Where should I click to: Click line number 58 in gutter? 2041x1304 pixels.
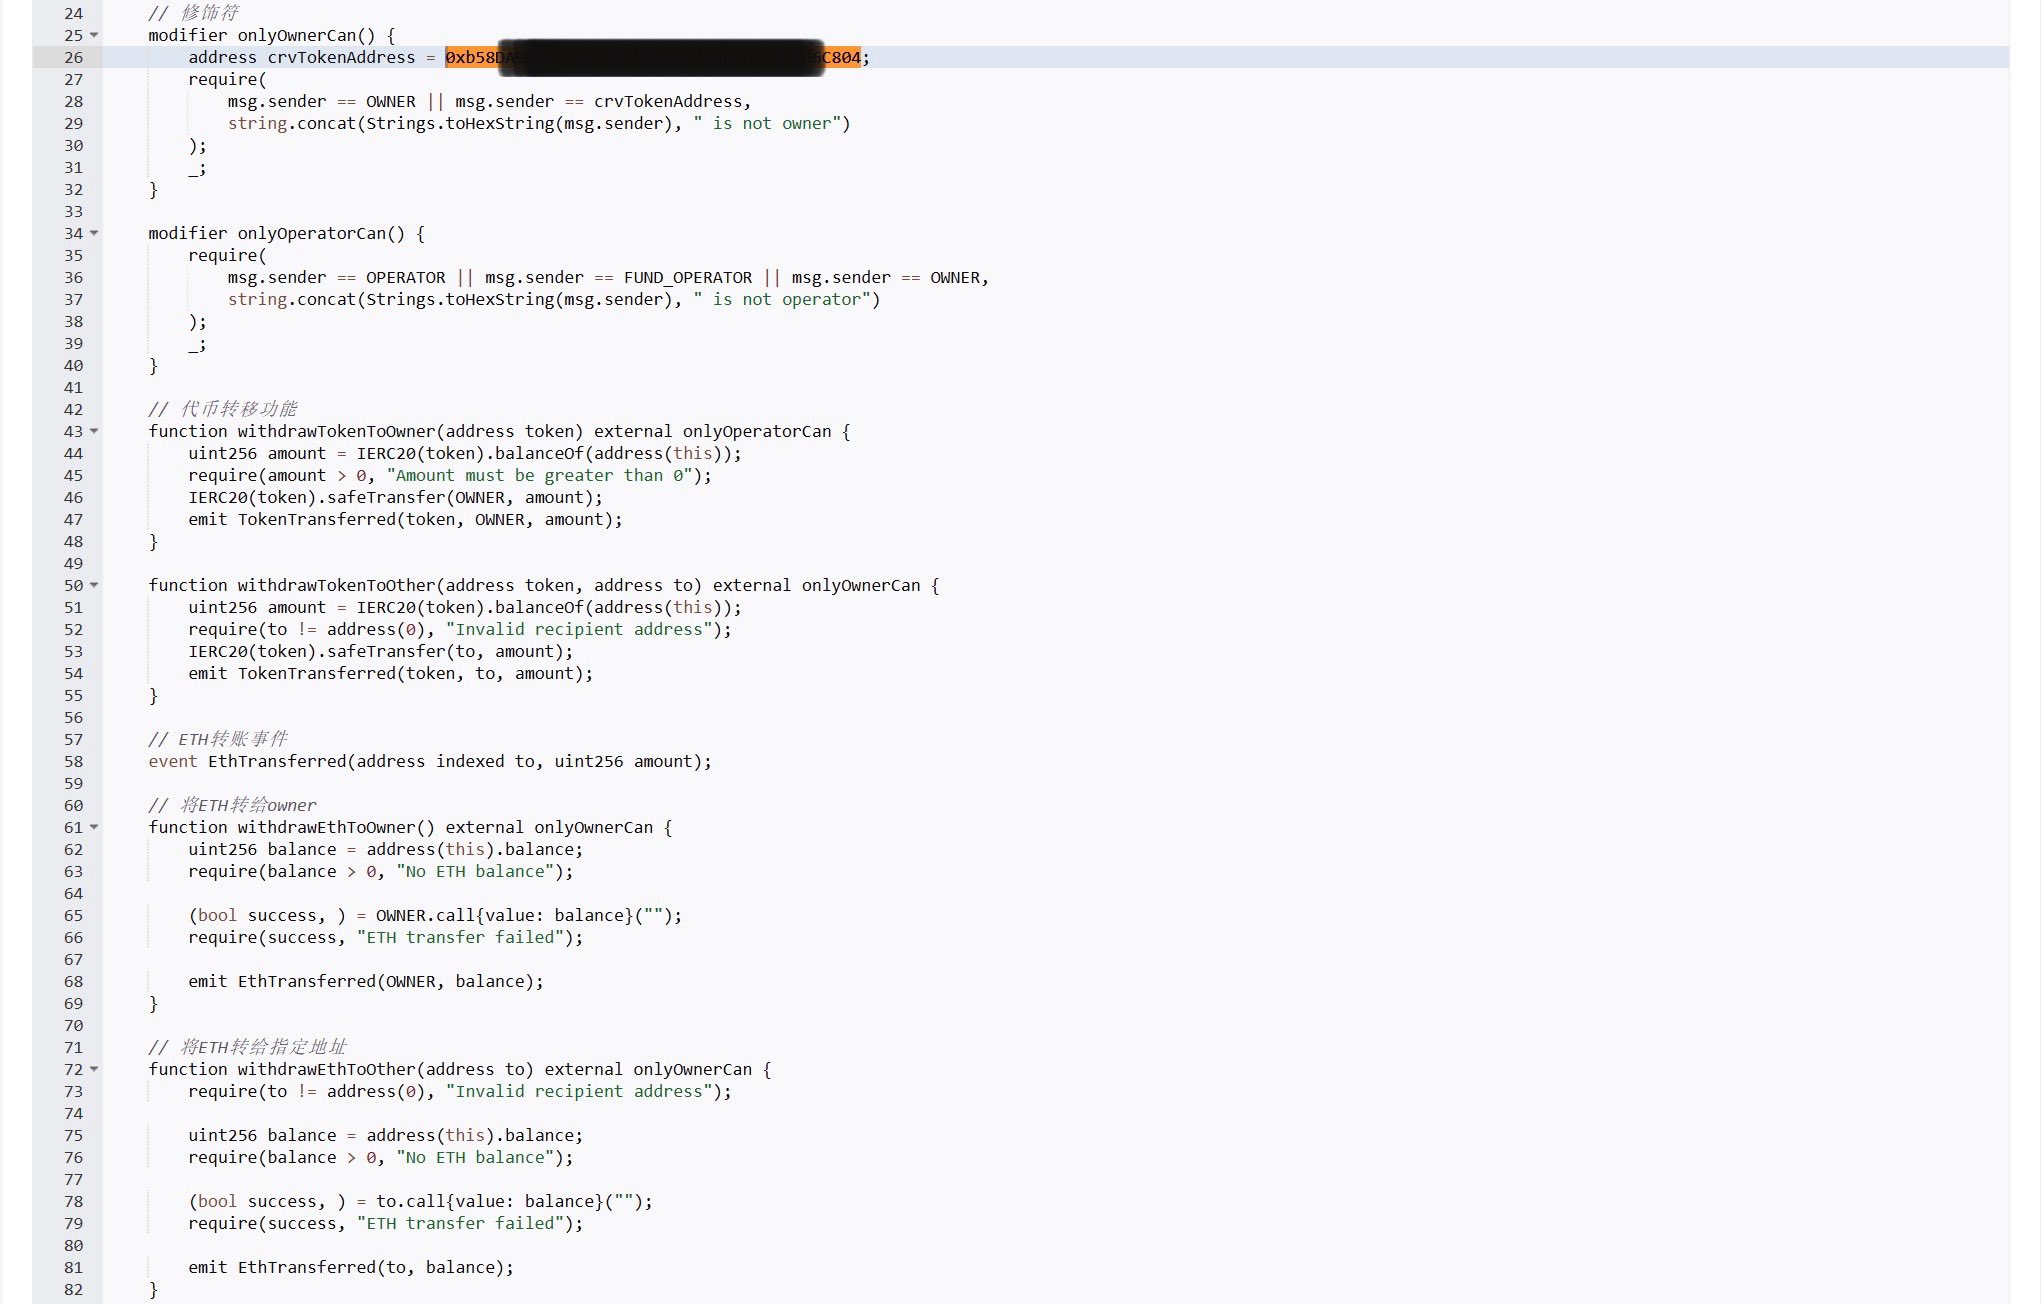pos(73,761)
